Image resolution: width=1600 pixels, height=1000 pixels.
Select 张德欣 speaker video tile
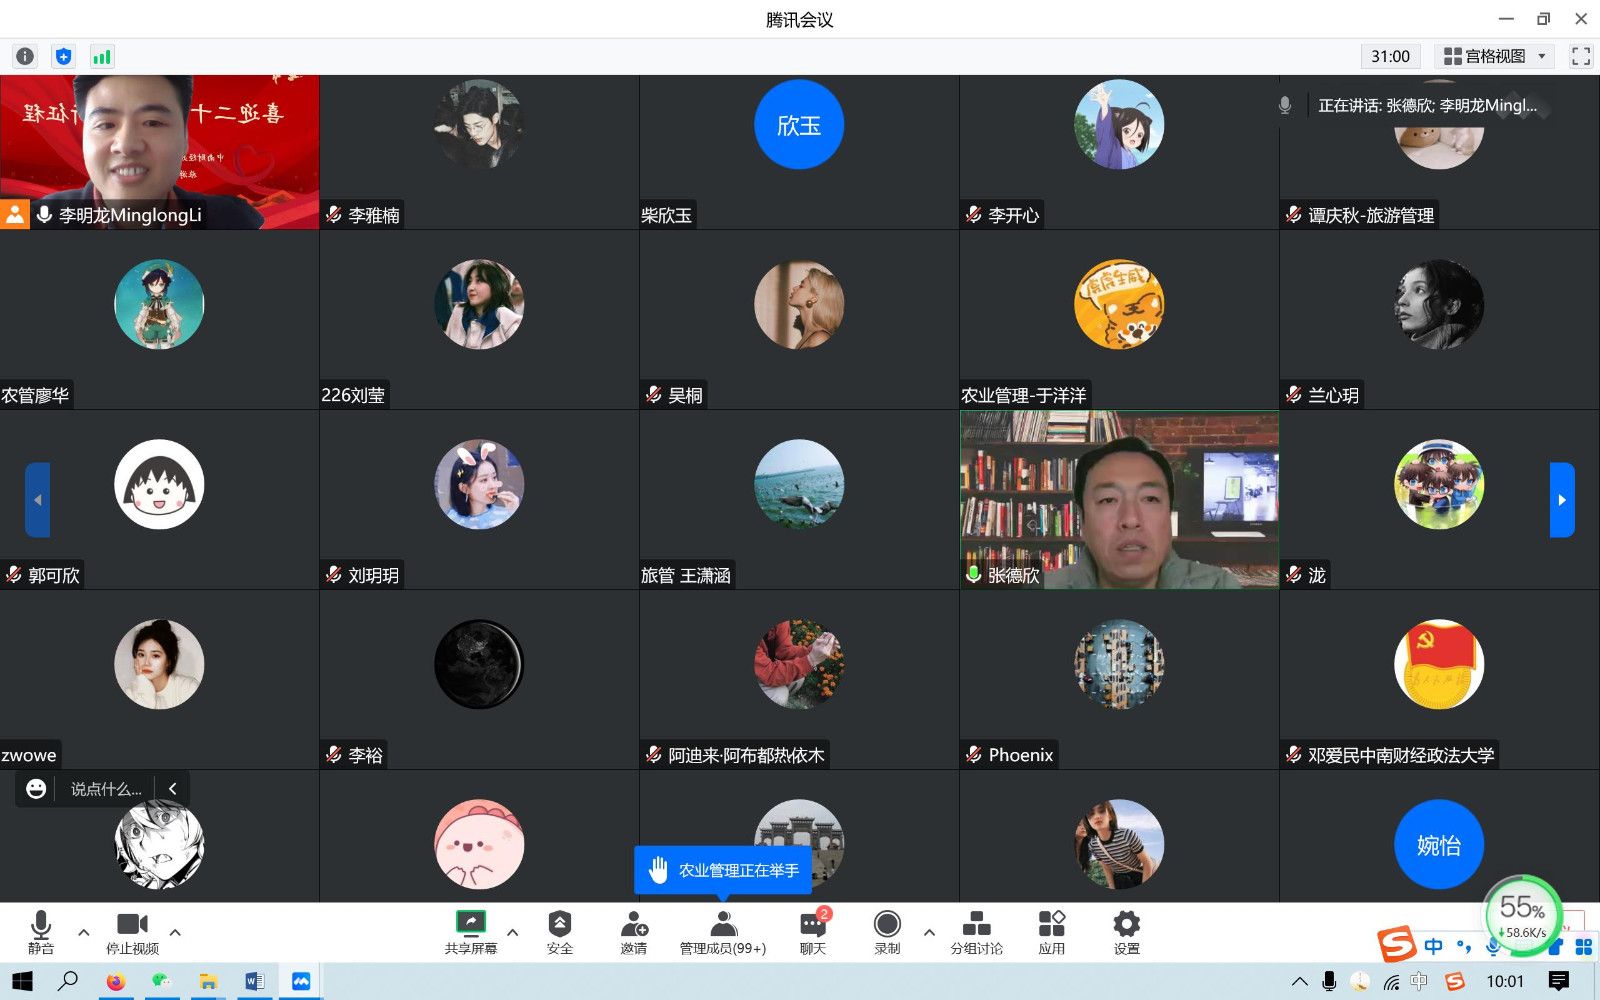pos(1119,499)
